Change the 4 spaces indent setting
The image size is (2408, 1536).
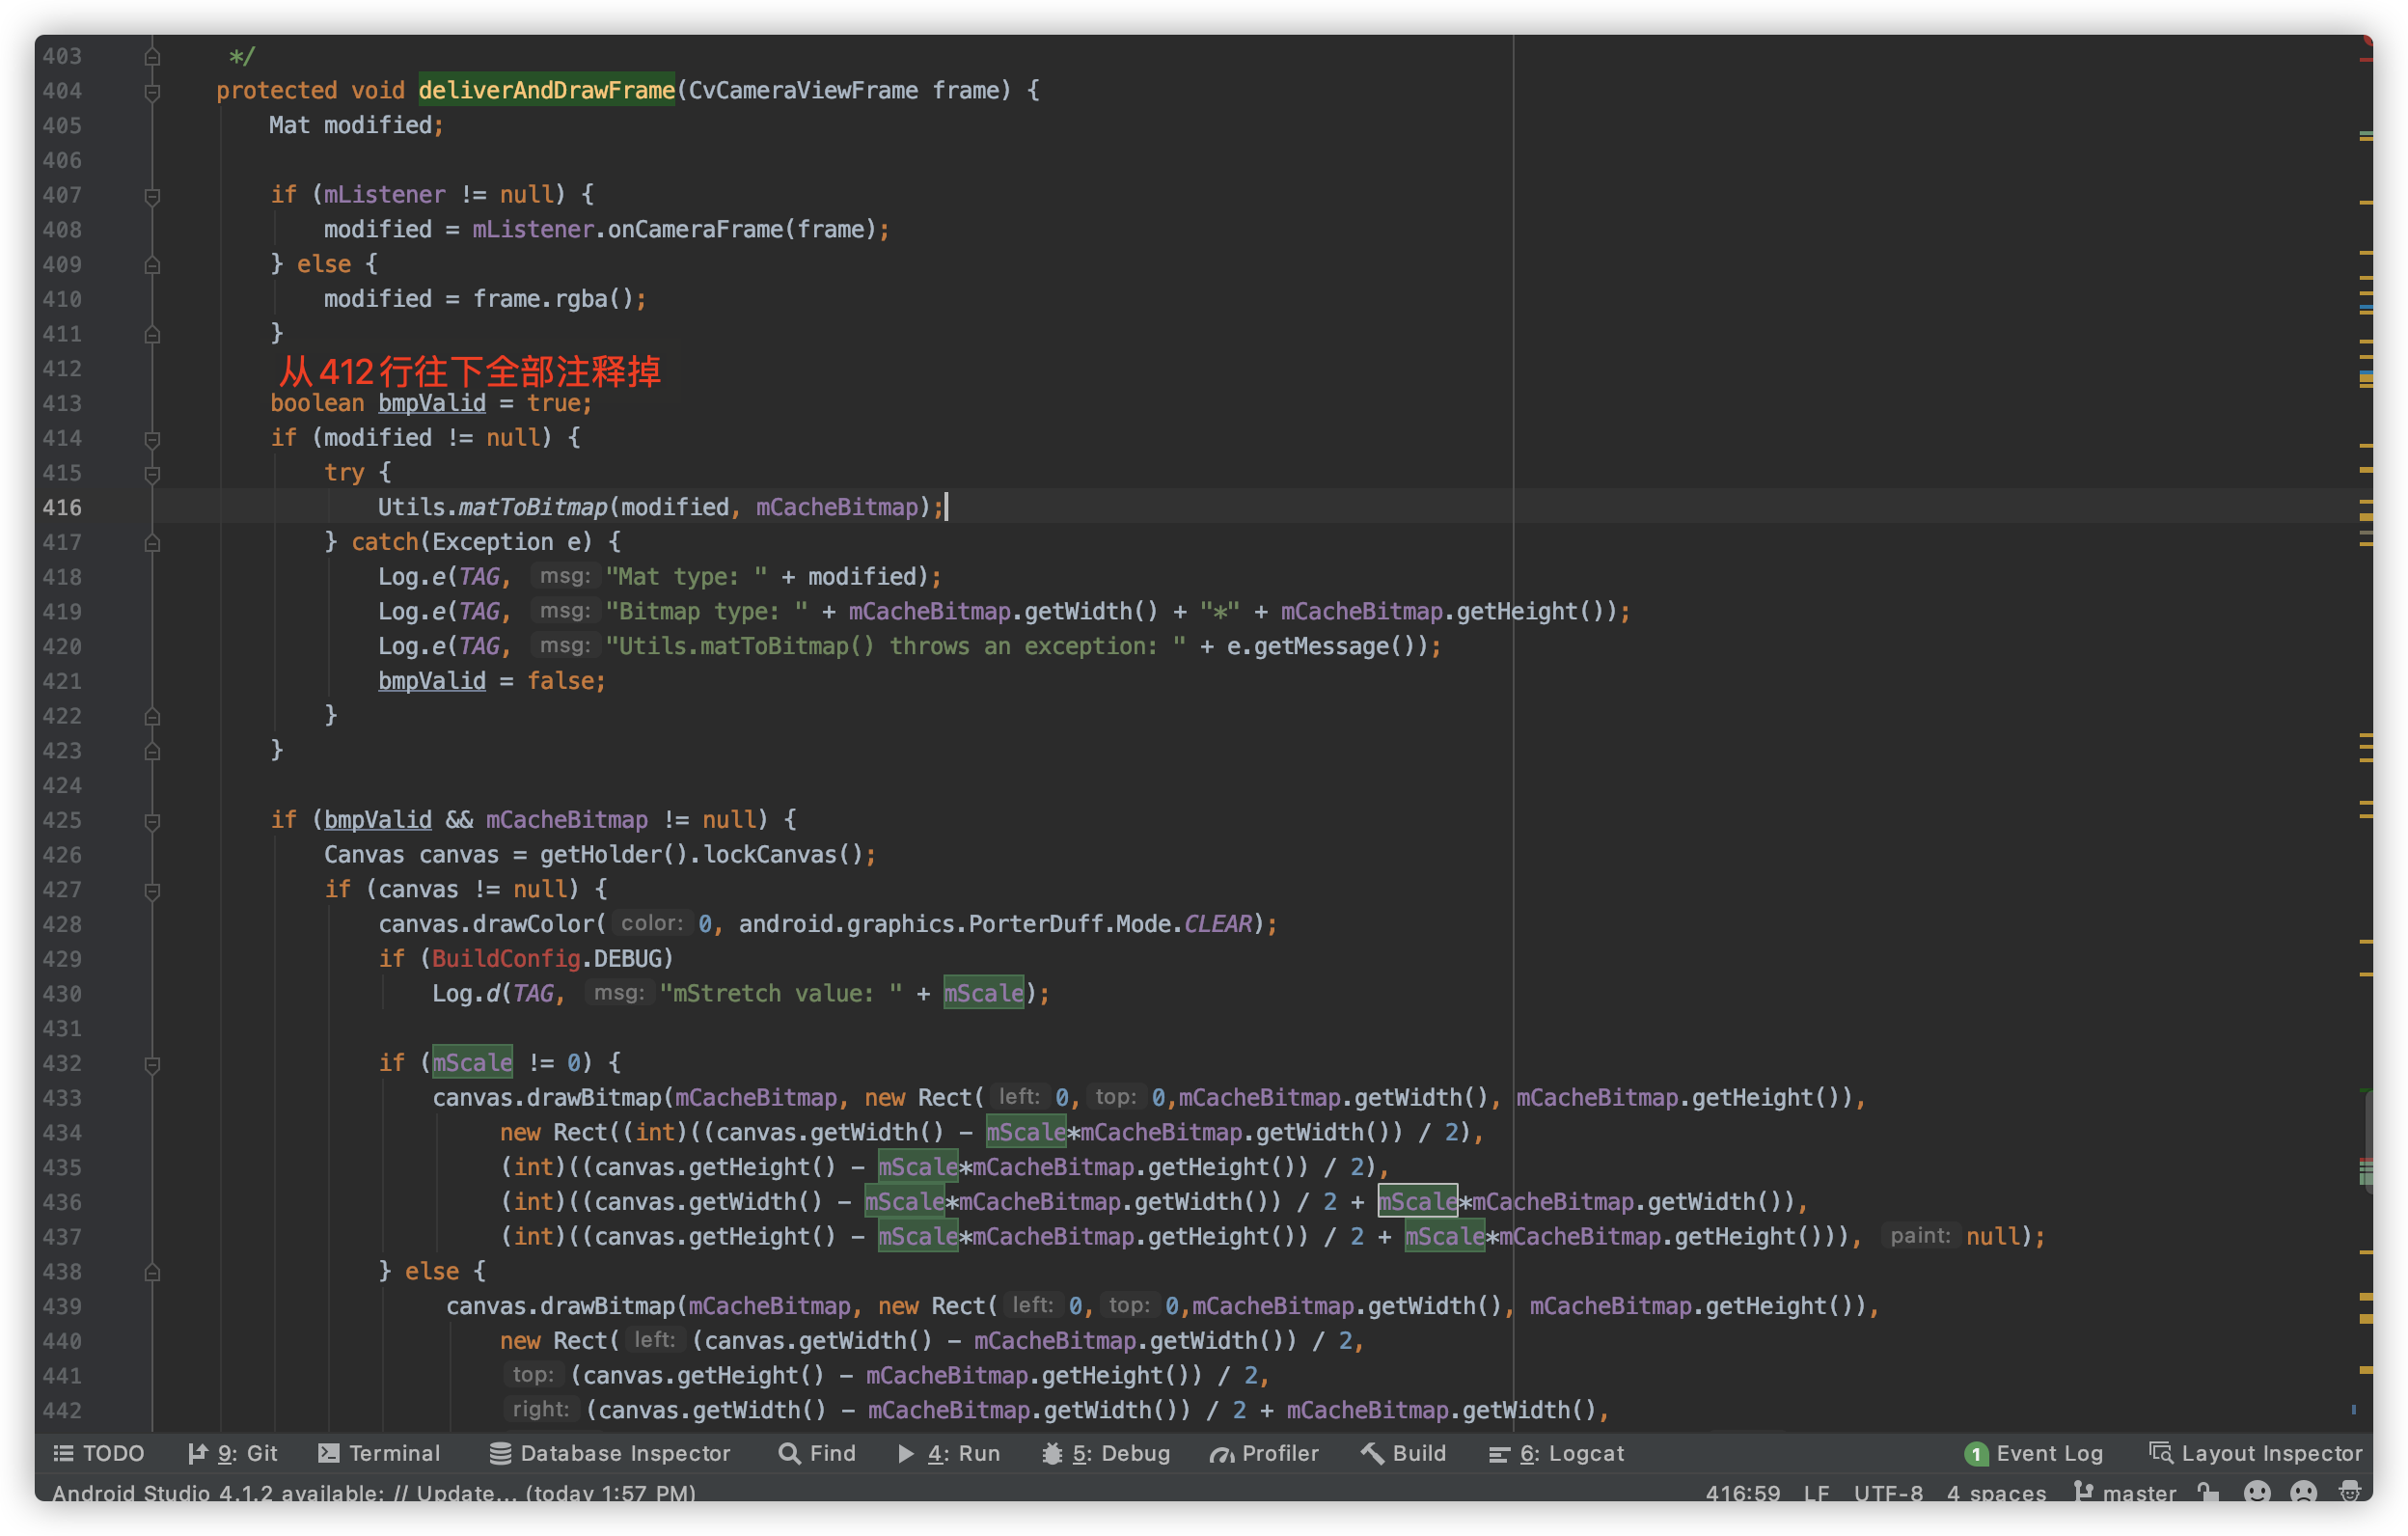(1996, 1492)
